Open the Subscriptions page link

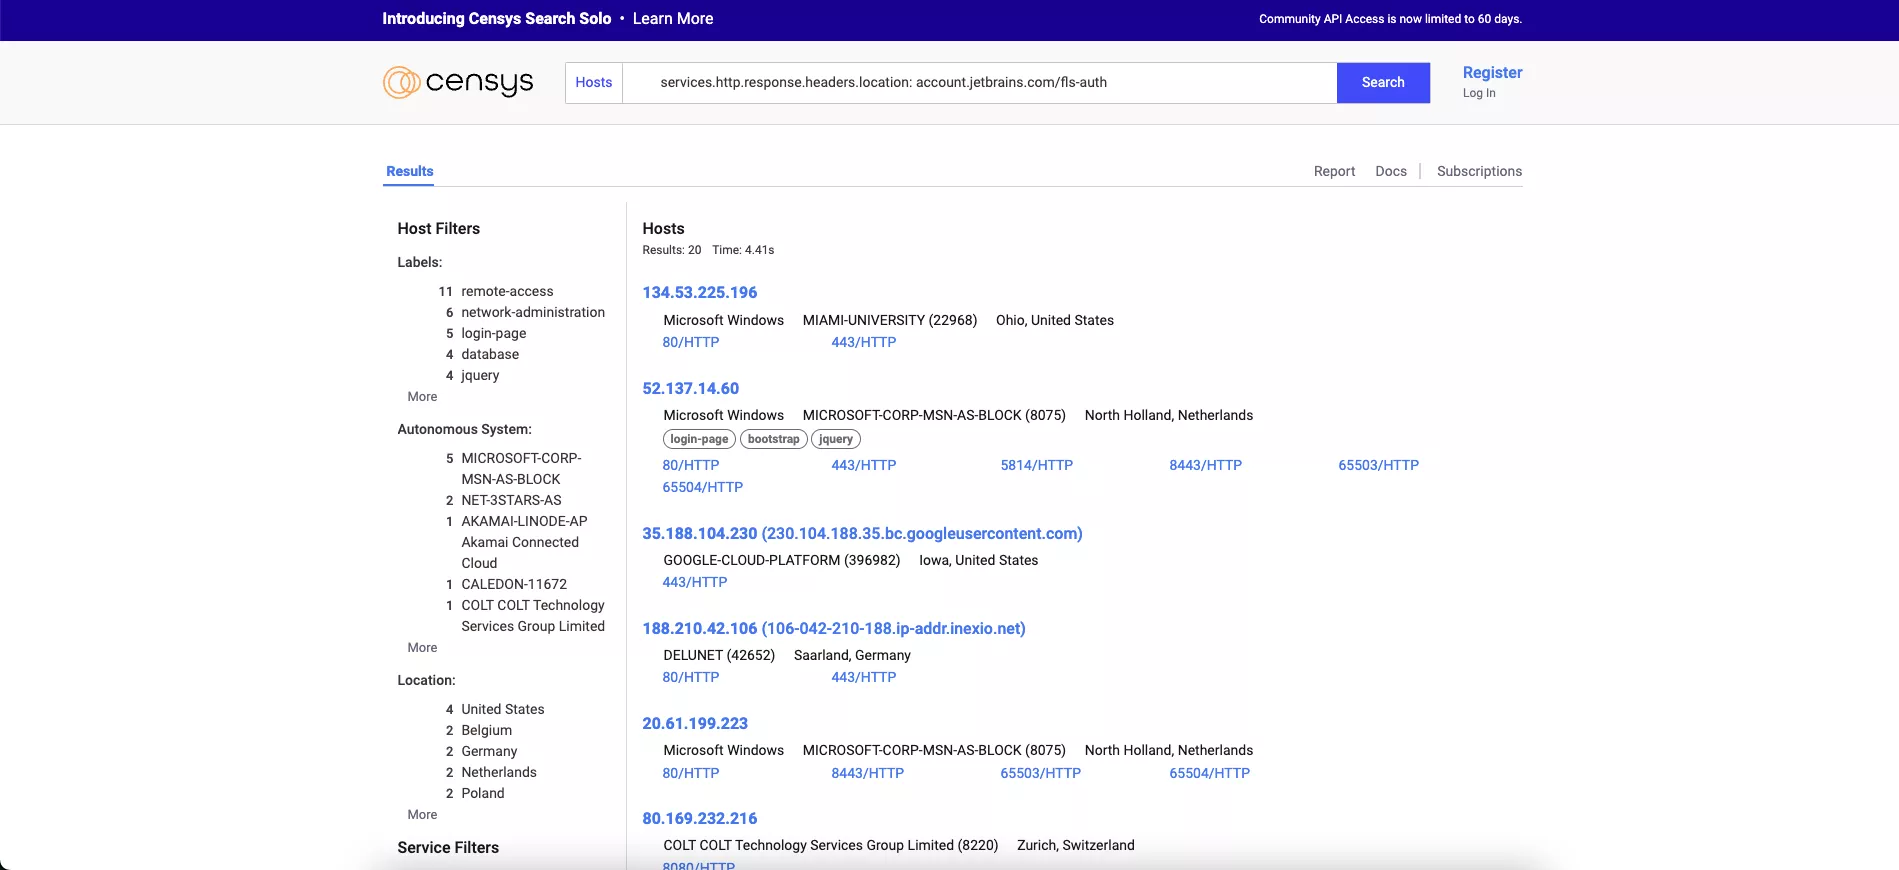click(1478, 171)
